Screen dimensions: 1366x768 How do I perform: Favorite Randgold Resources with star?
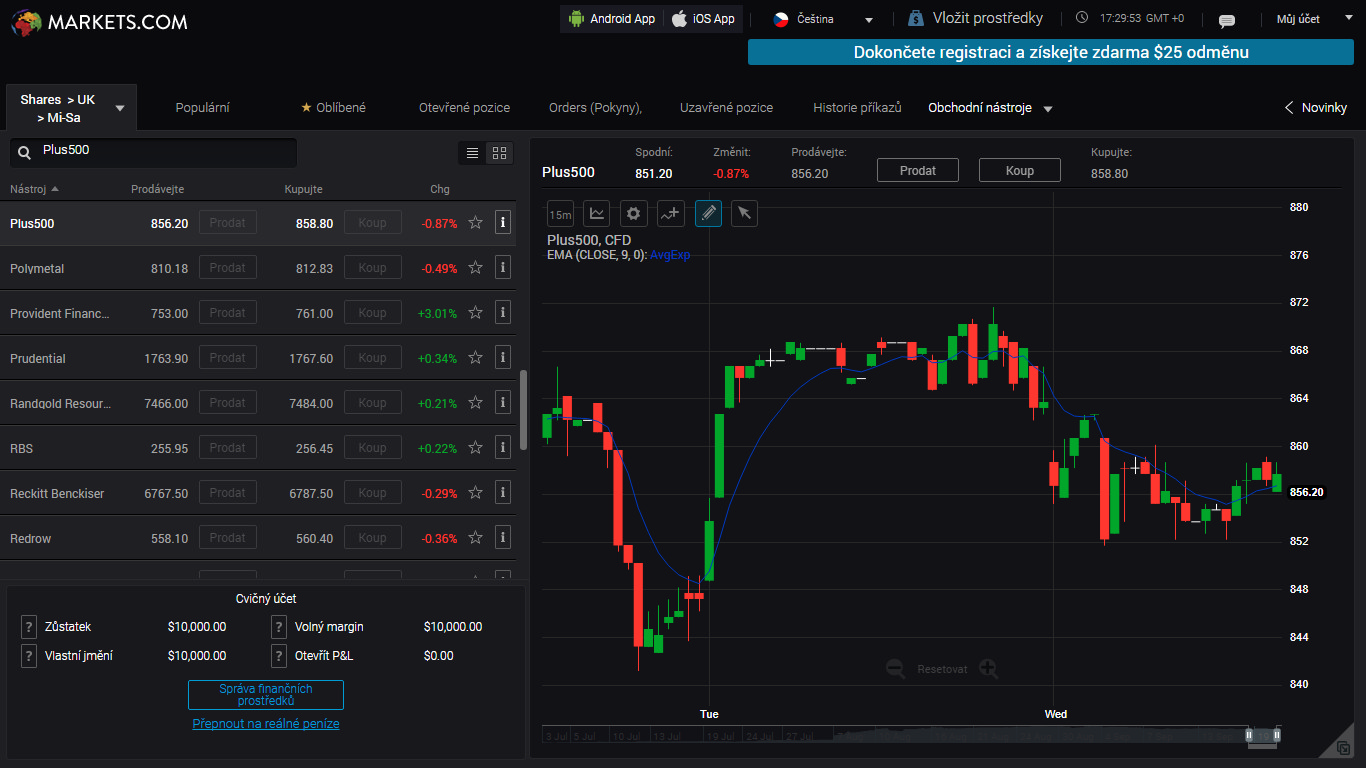(476, 403)
